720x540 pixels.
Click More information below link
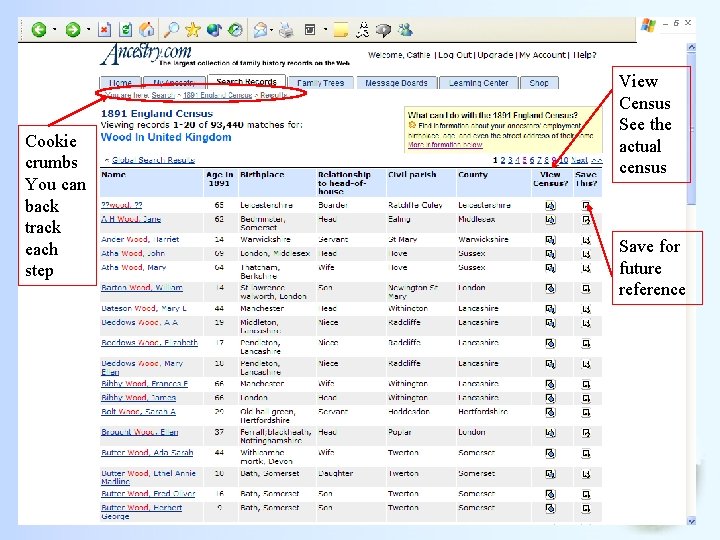click(445, 144)
